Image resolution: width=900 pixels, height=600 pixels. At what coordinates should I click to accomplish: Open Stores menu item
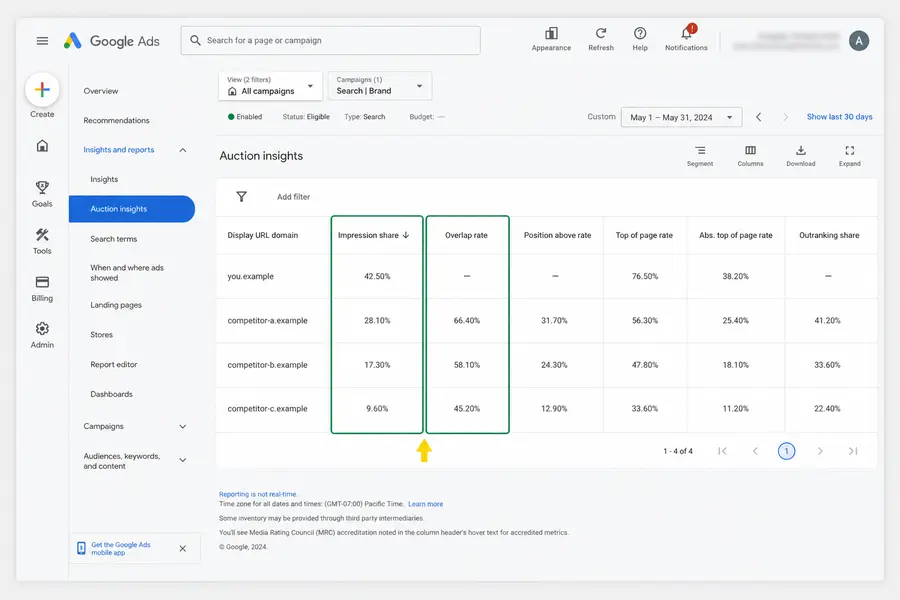[x=102, y=335]
